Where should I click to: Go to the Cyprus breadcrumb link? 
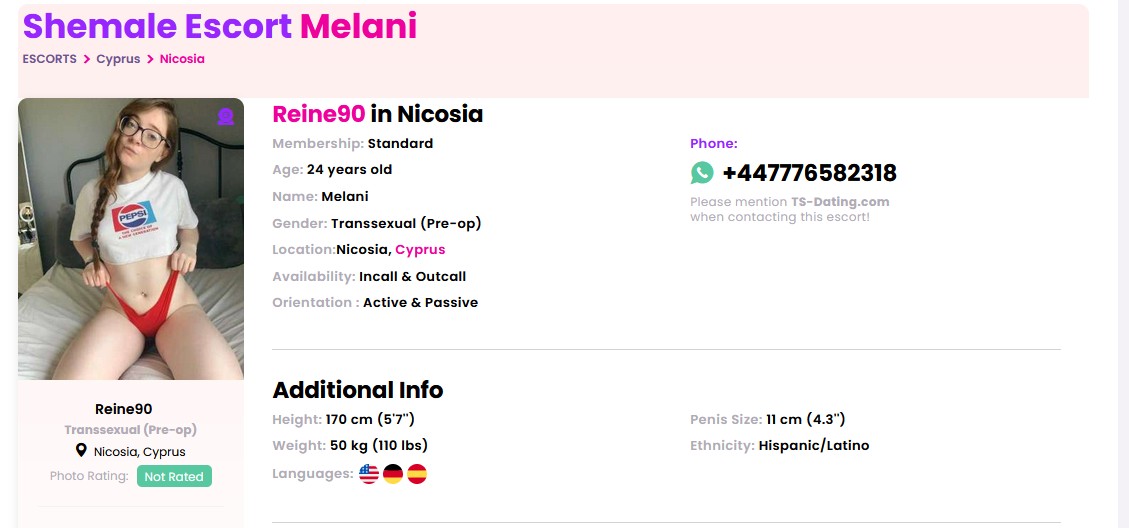118,59
